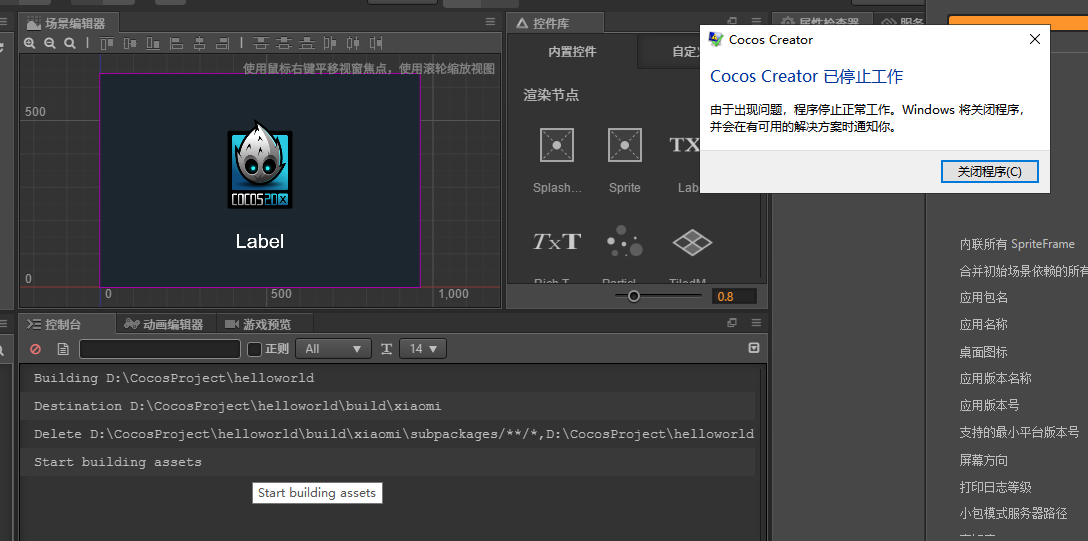1088x541 pixels.
Task: Distribute nodes by right edges
Action: pos(376,43)
